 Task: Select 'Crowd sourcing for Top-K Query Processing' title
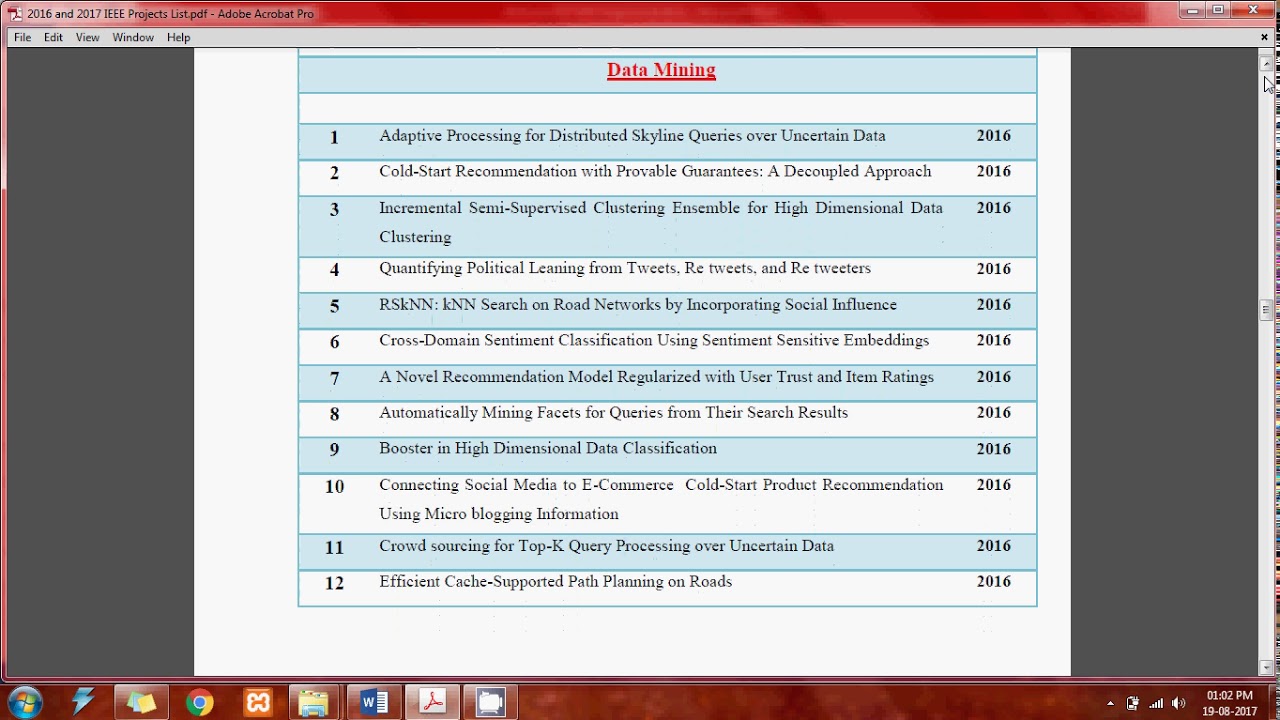[606, 546]
